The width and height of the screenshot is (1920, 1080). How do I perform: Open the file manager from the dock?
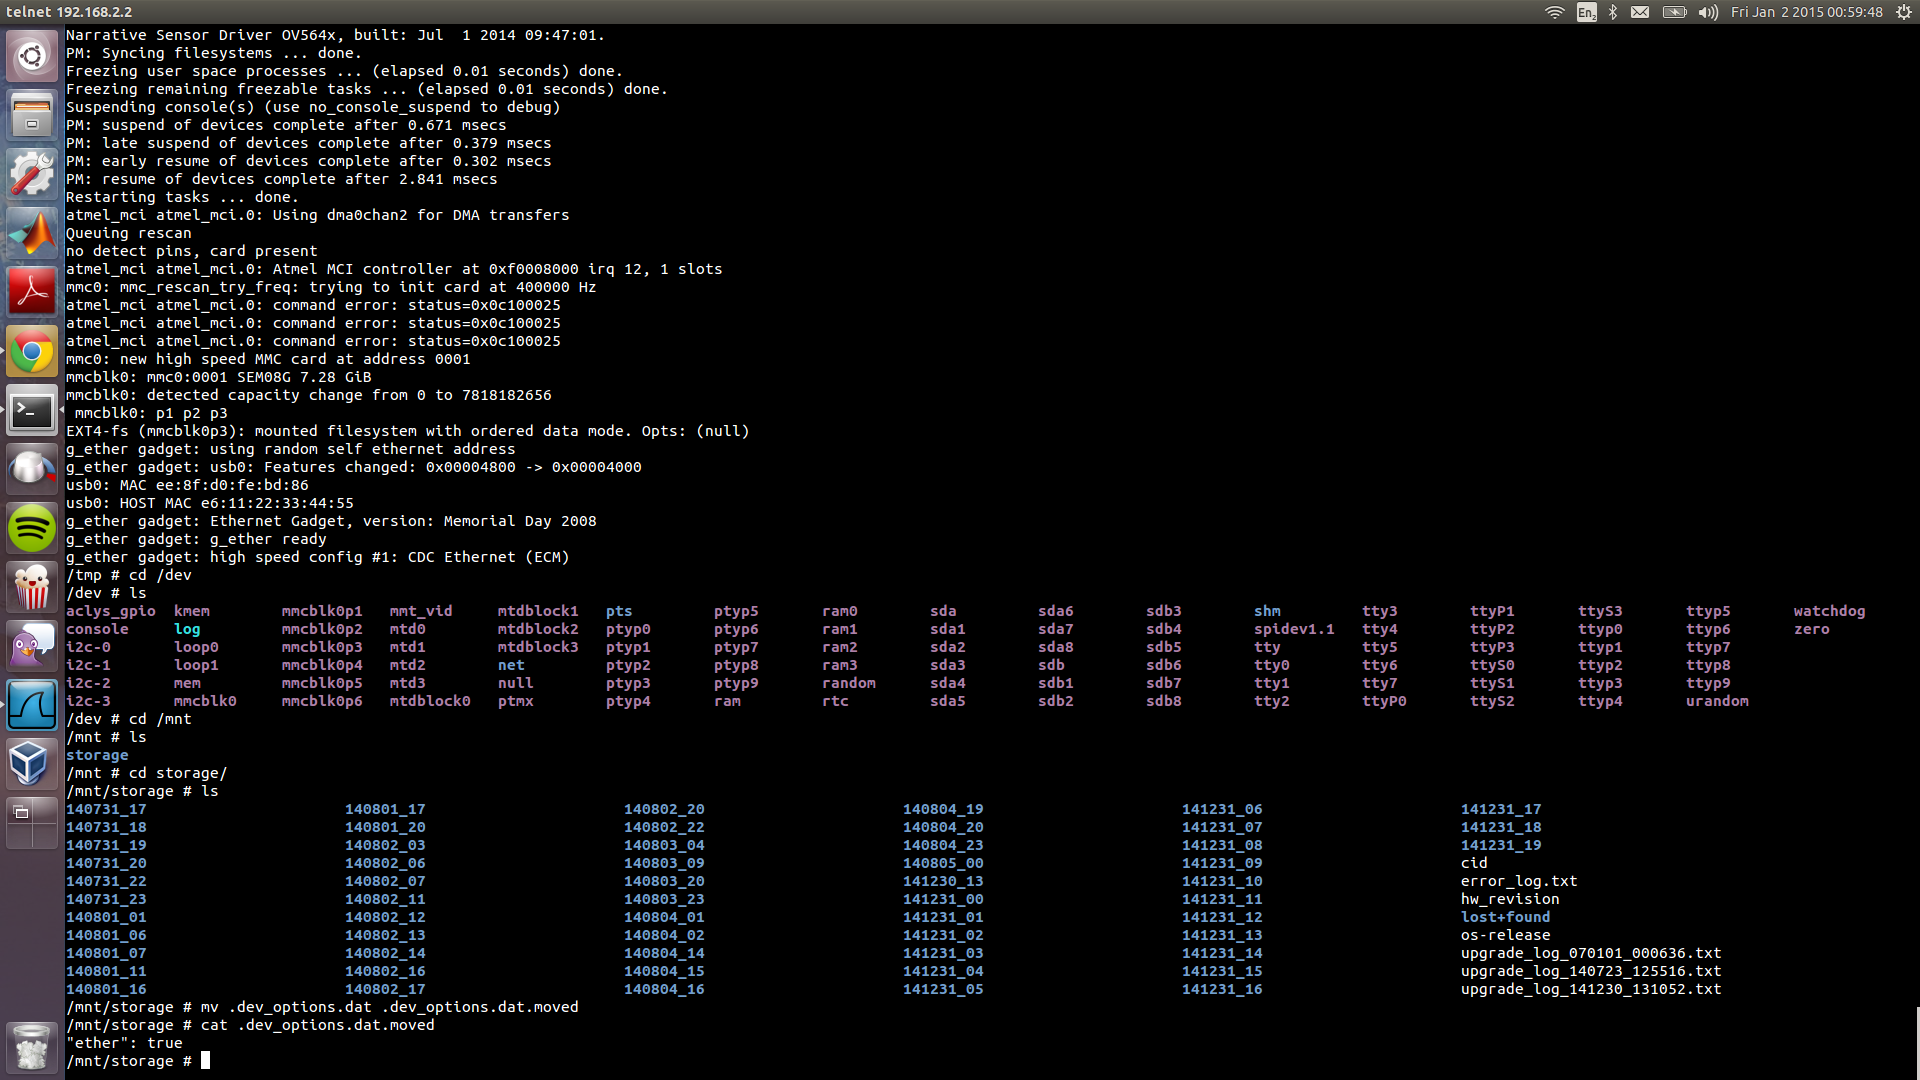pos(32,115)
